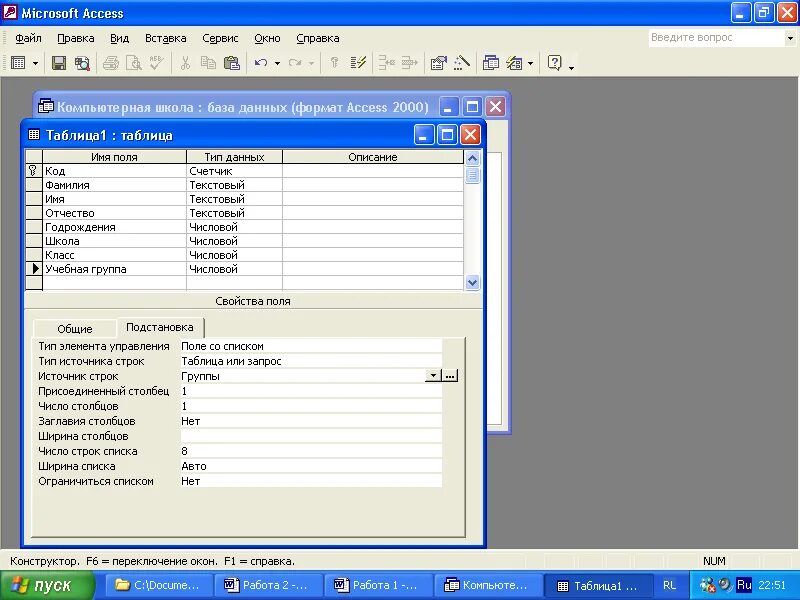Click the Properties toolbar icon
Screen dimensions: 800x600
(438, 63)
